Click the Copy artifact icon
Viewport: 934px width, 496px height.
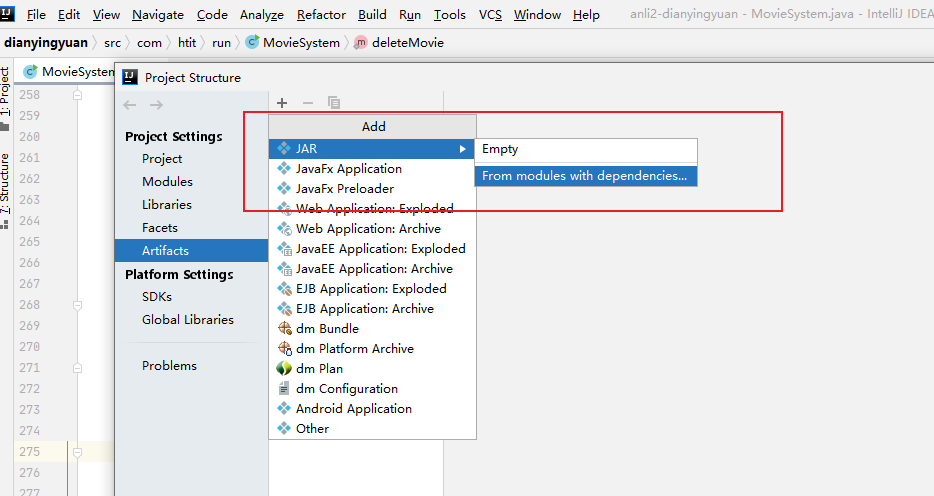click(334, 103)
